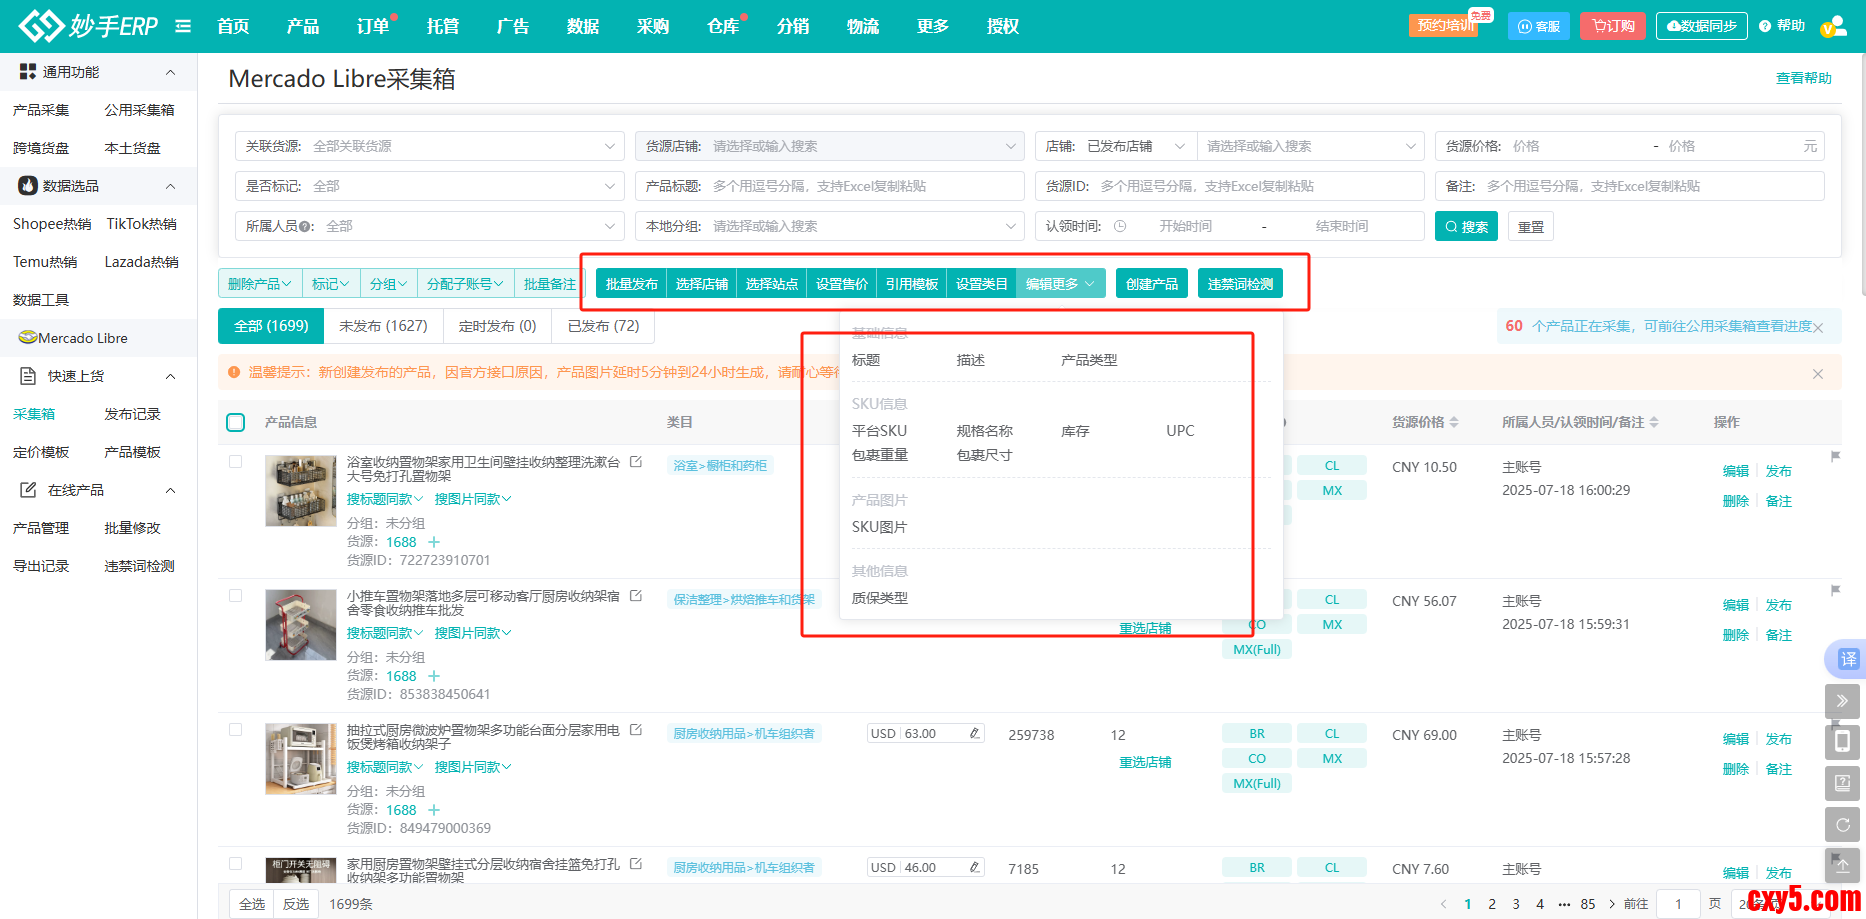Click the translate 译 floating icon
The image size is (1866, 919).
click(x=1847, y=659)
